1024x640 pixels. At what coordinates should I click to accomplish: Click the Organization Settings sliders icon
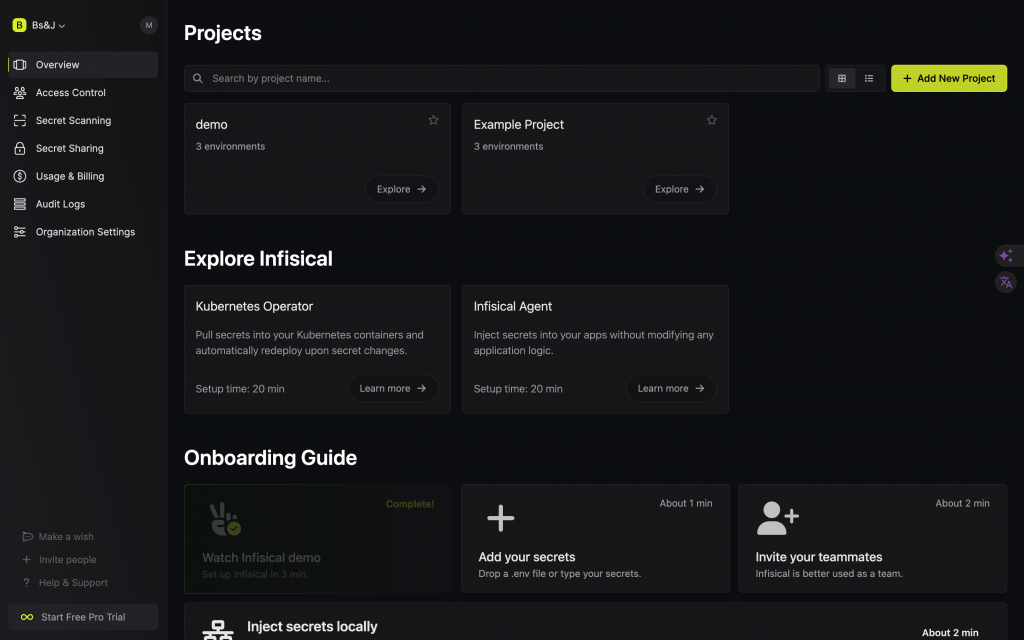click(20, 232)
